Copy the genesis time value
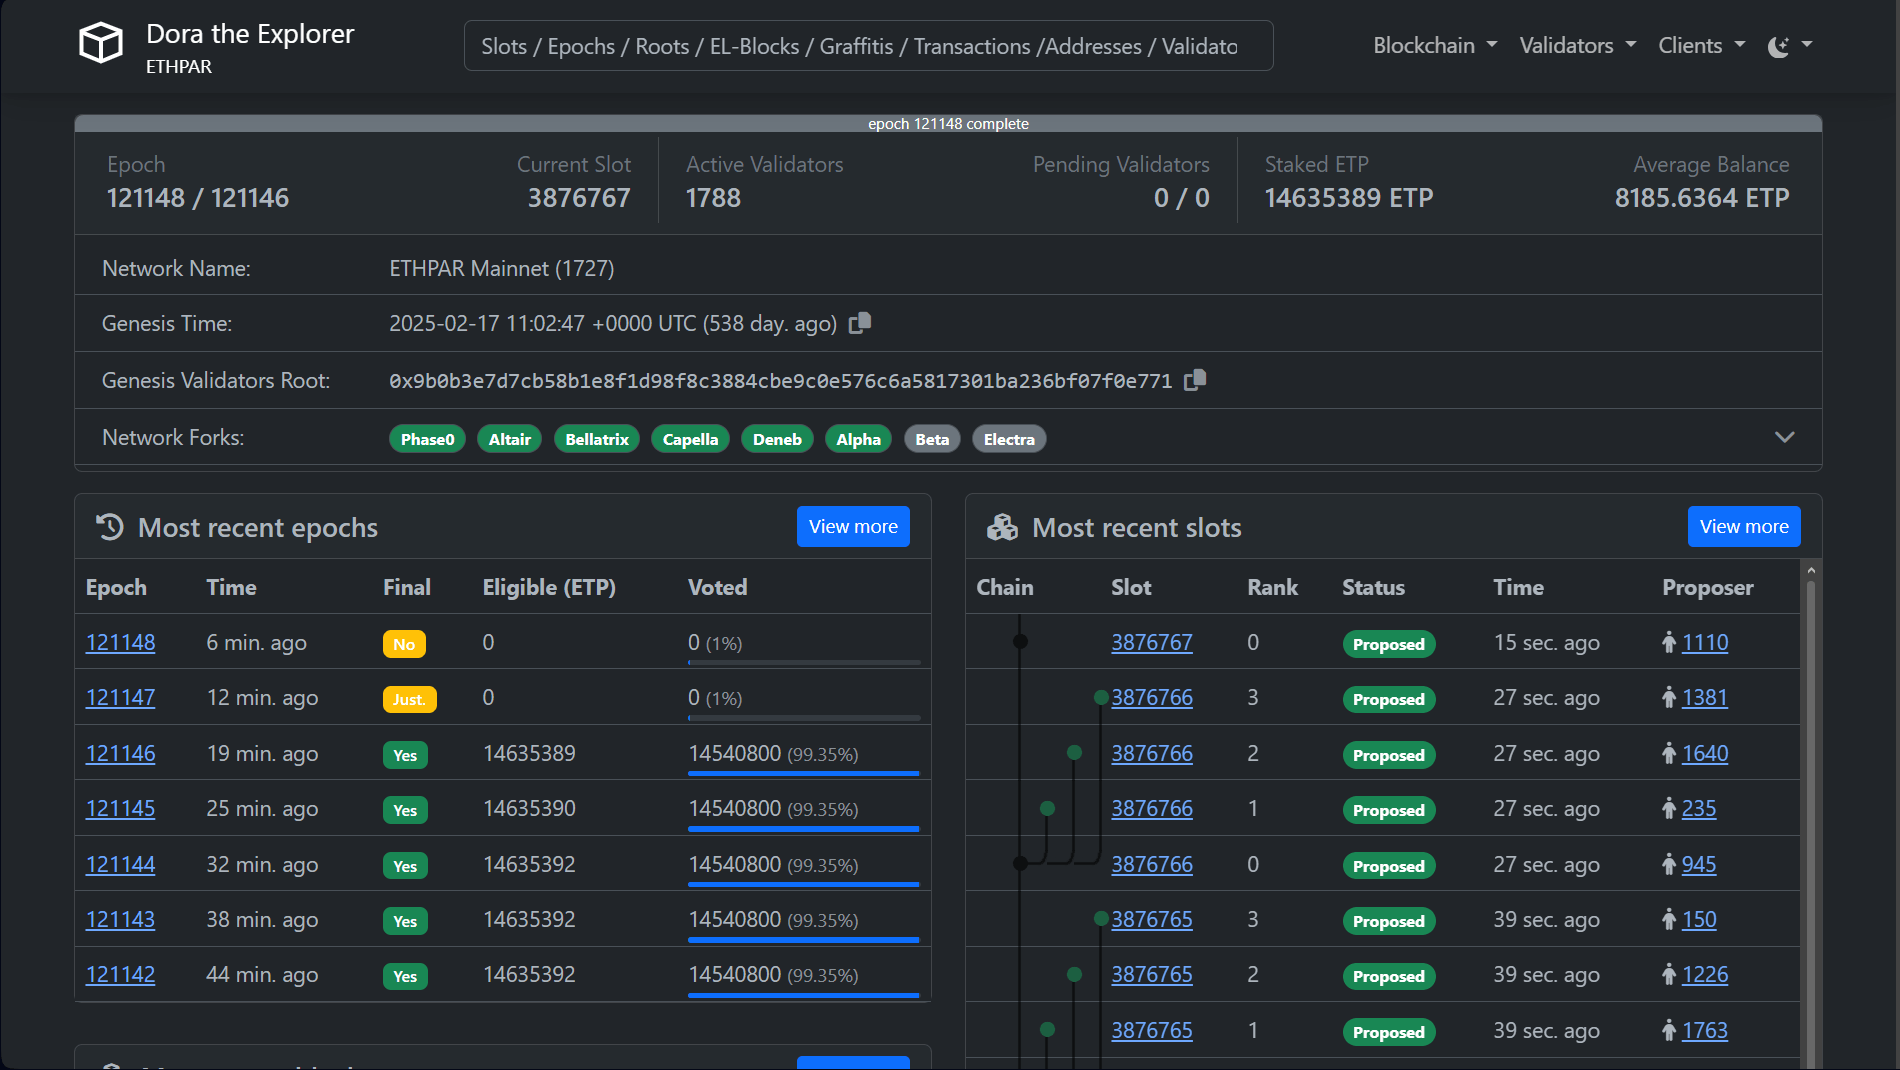This screenshot has height=1070, width=1900. point(860,323)
